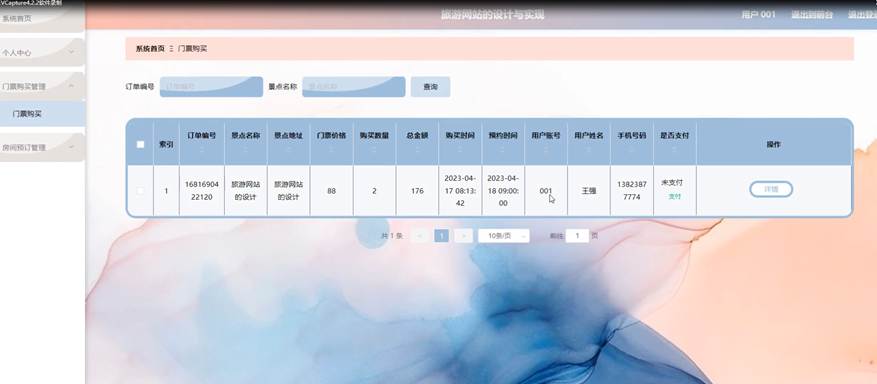Click 用户 001 in the header
This screenshot has width=877, height=384.
coord(758,15)
